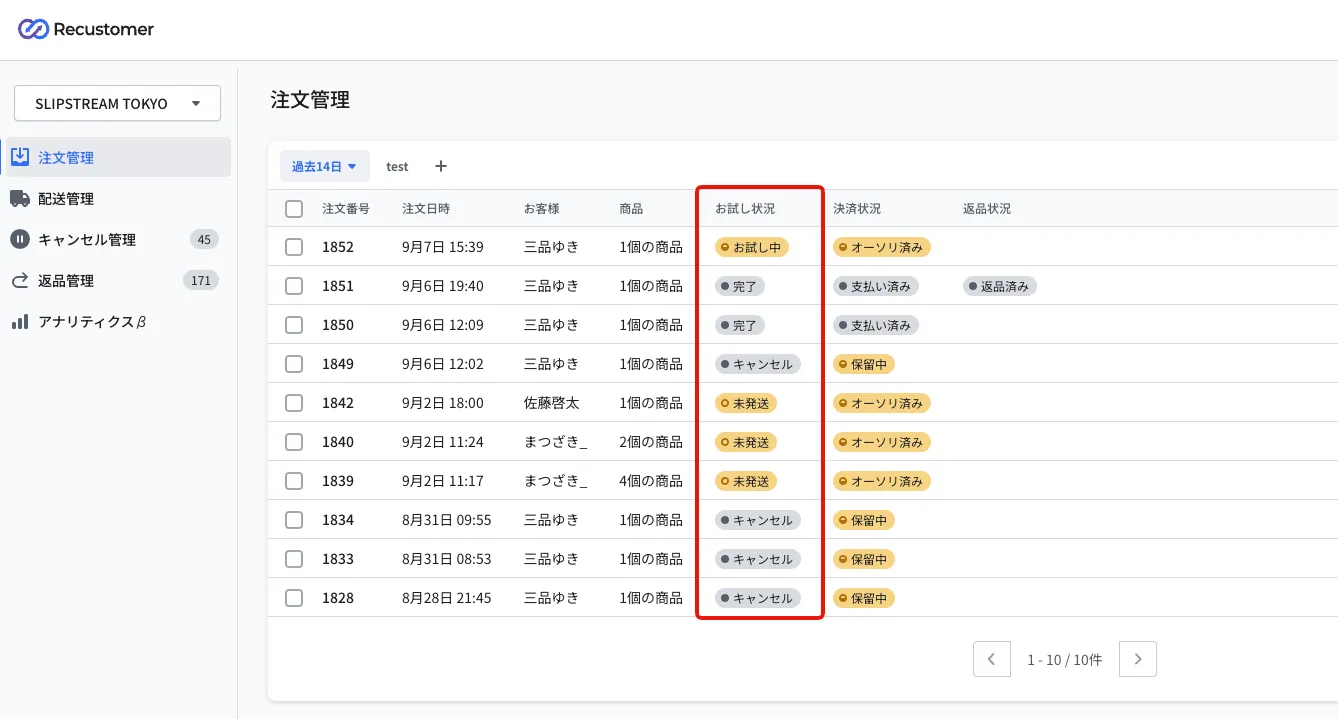Open order number 1840
This screenshot has width=1338, height=719.
[338, 442]
